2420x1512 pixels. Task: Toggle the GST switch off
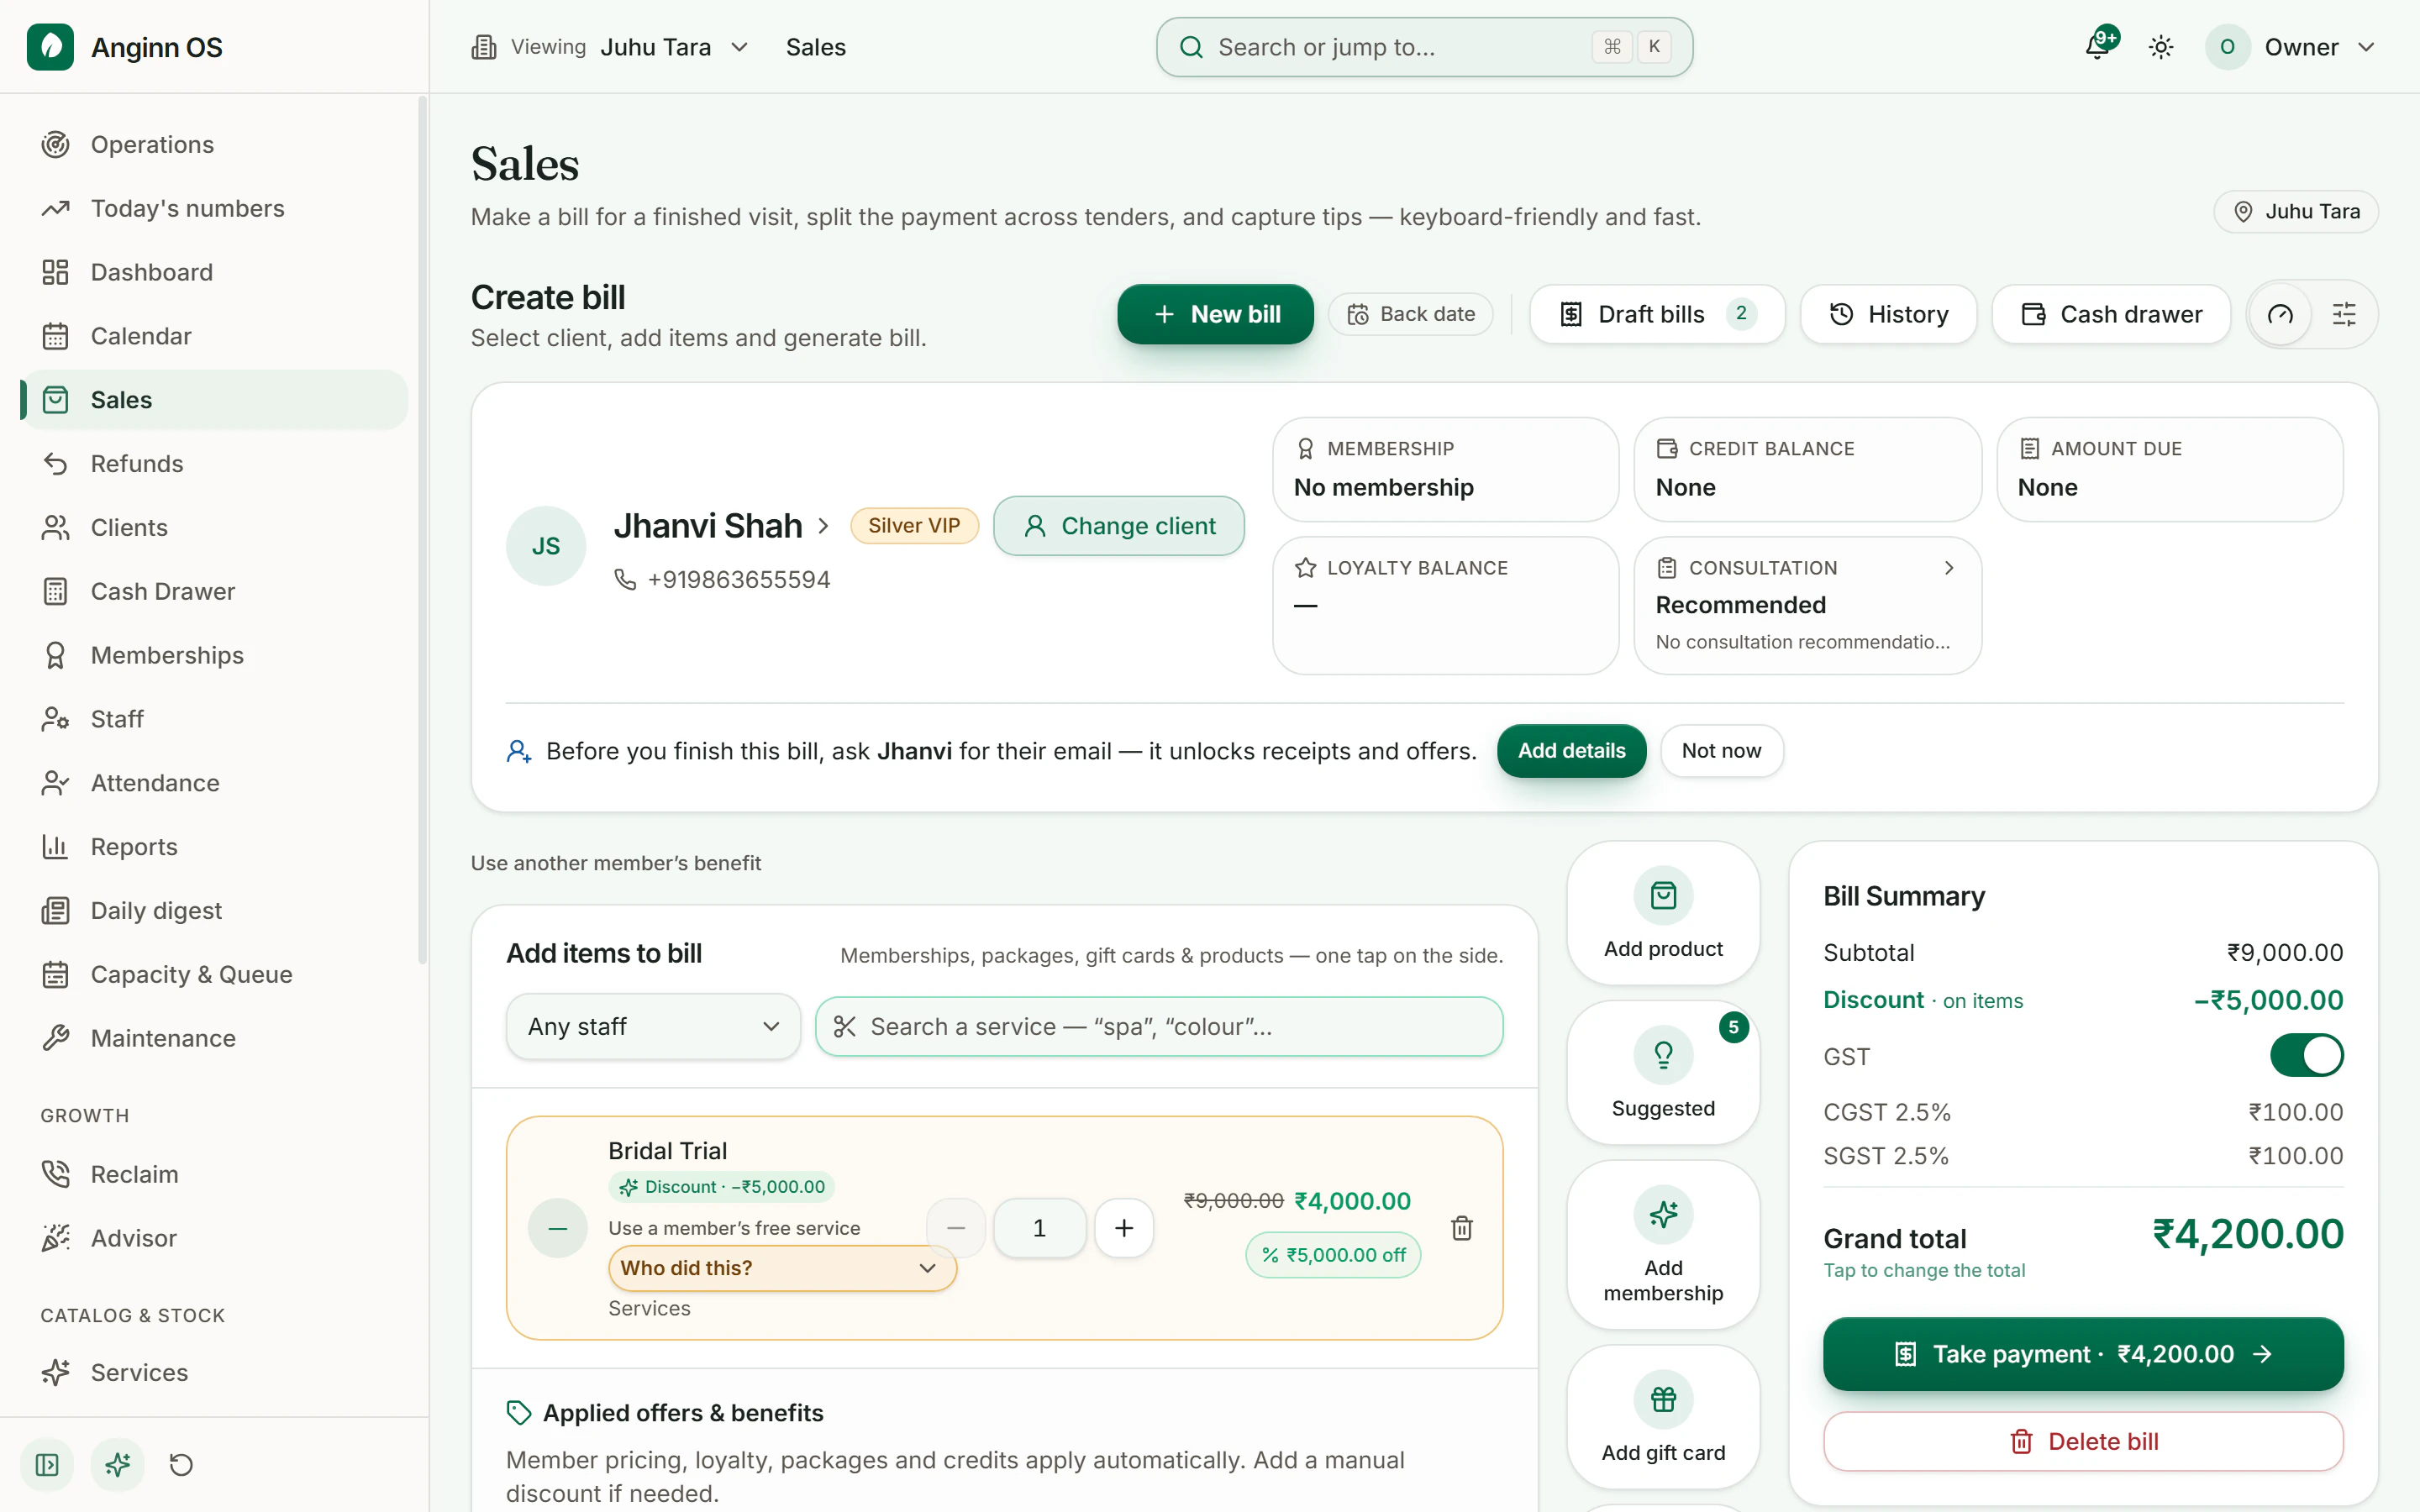pyautogui.click(x=2306, y=1056)
